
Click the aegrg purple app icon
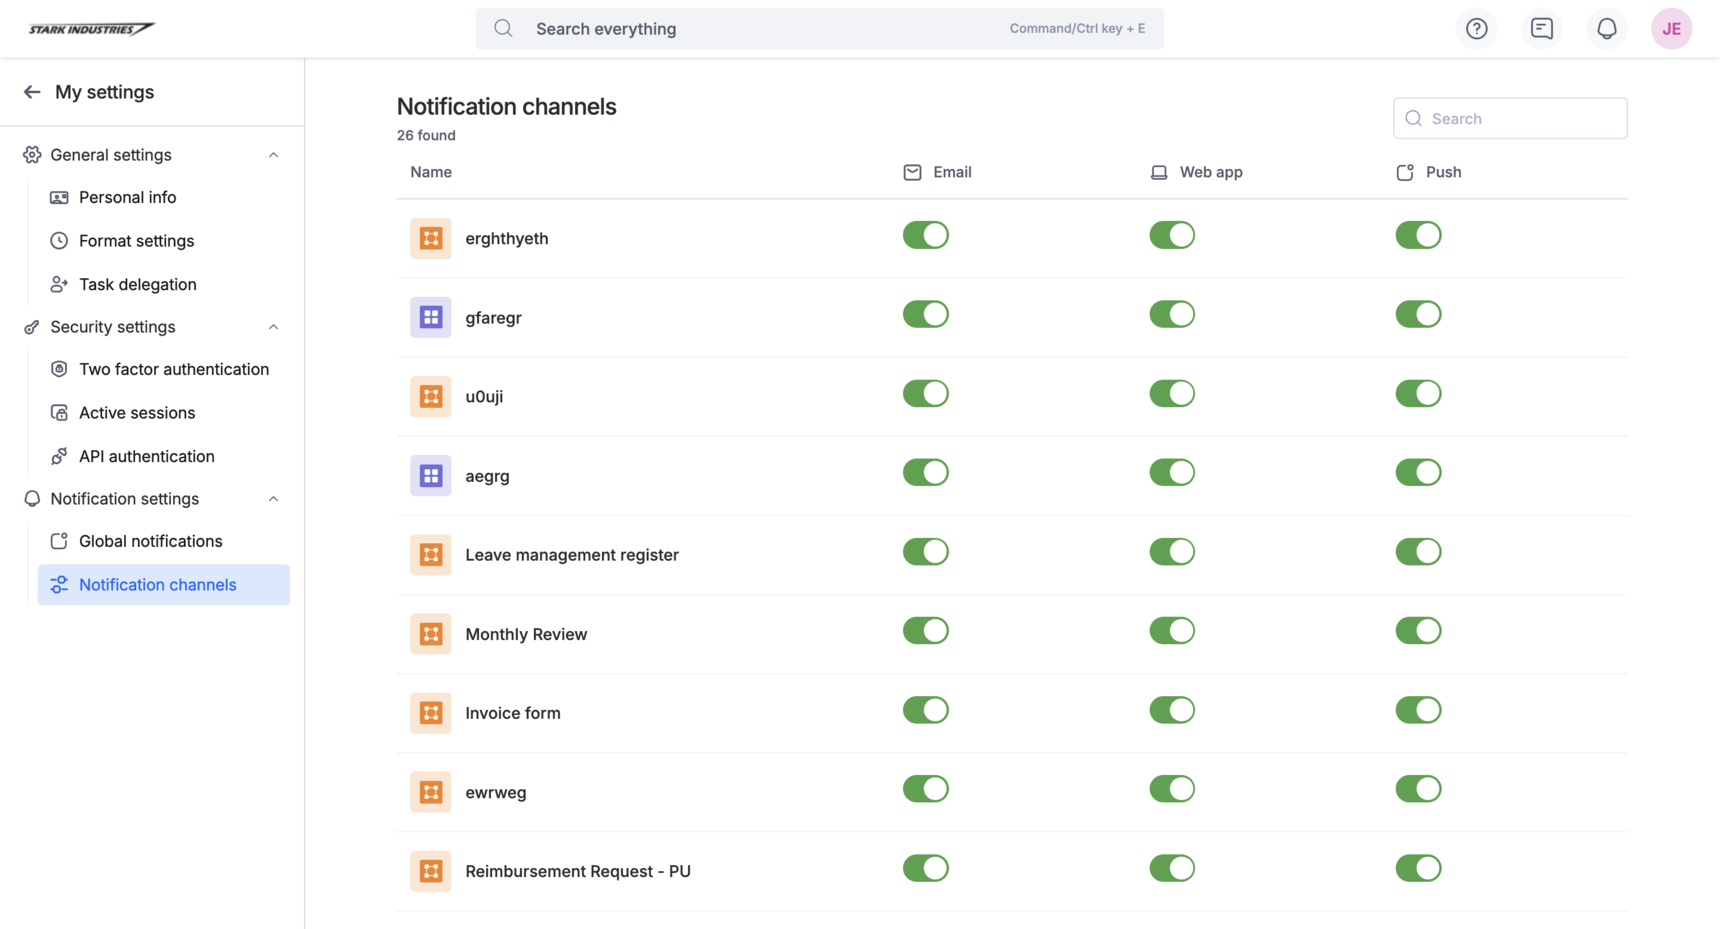pos(431,475)
